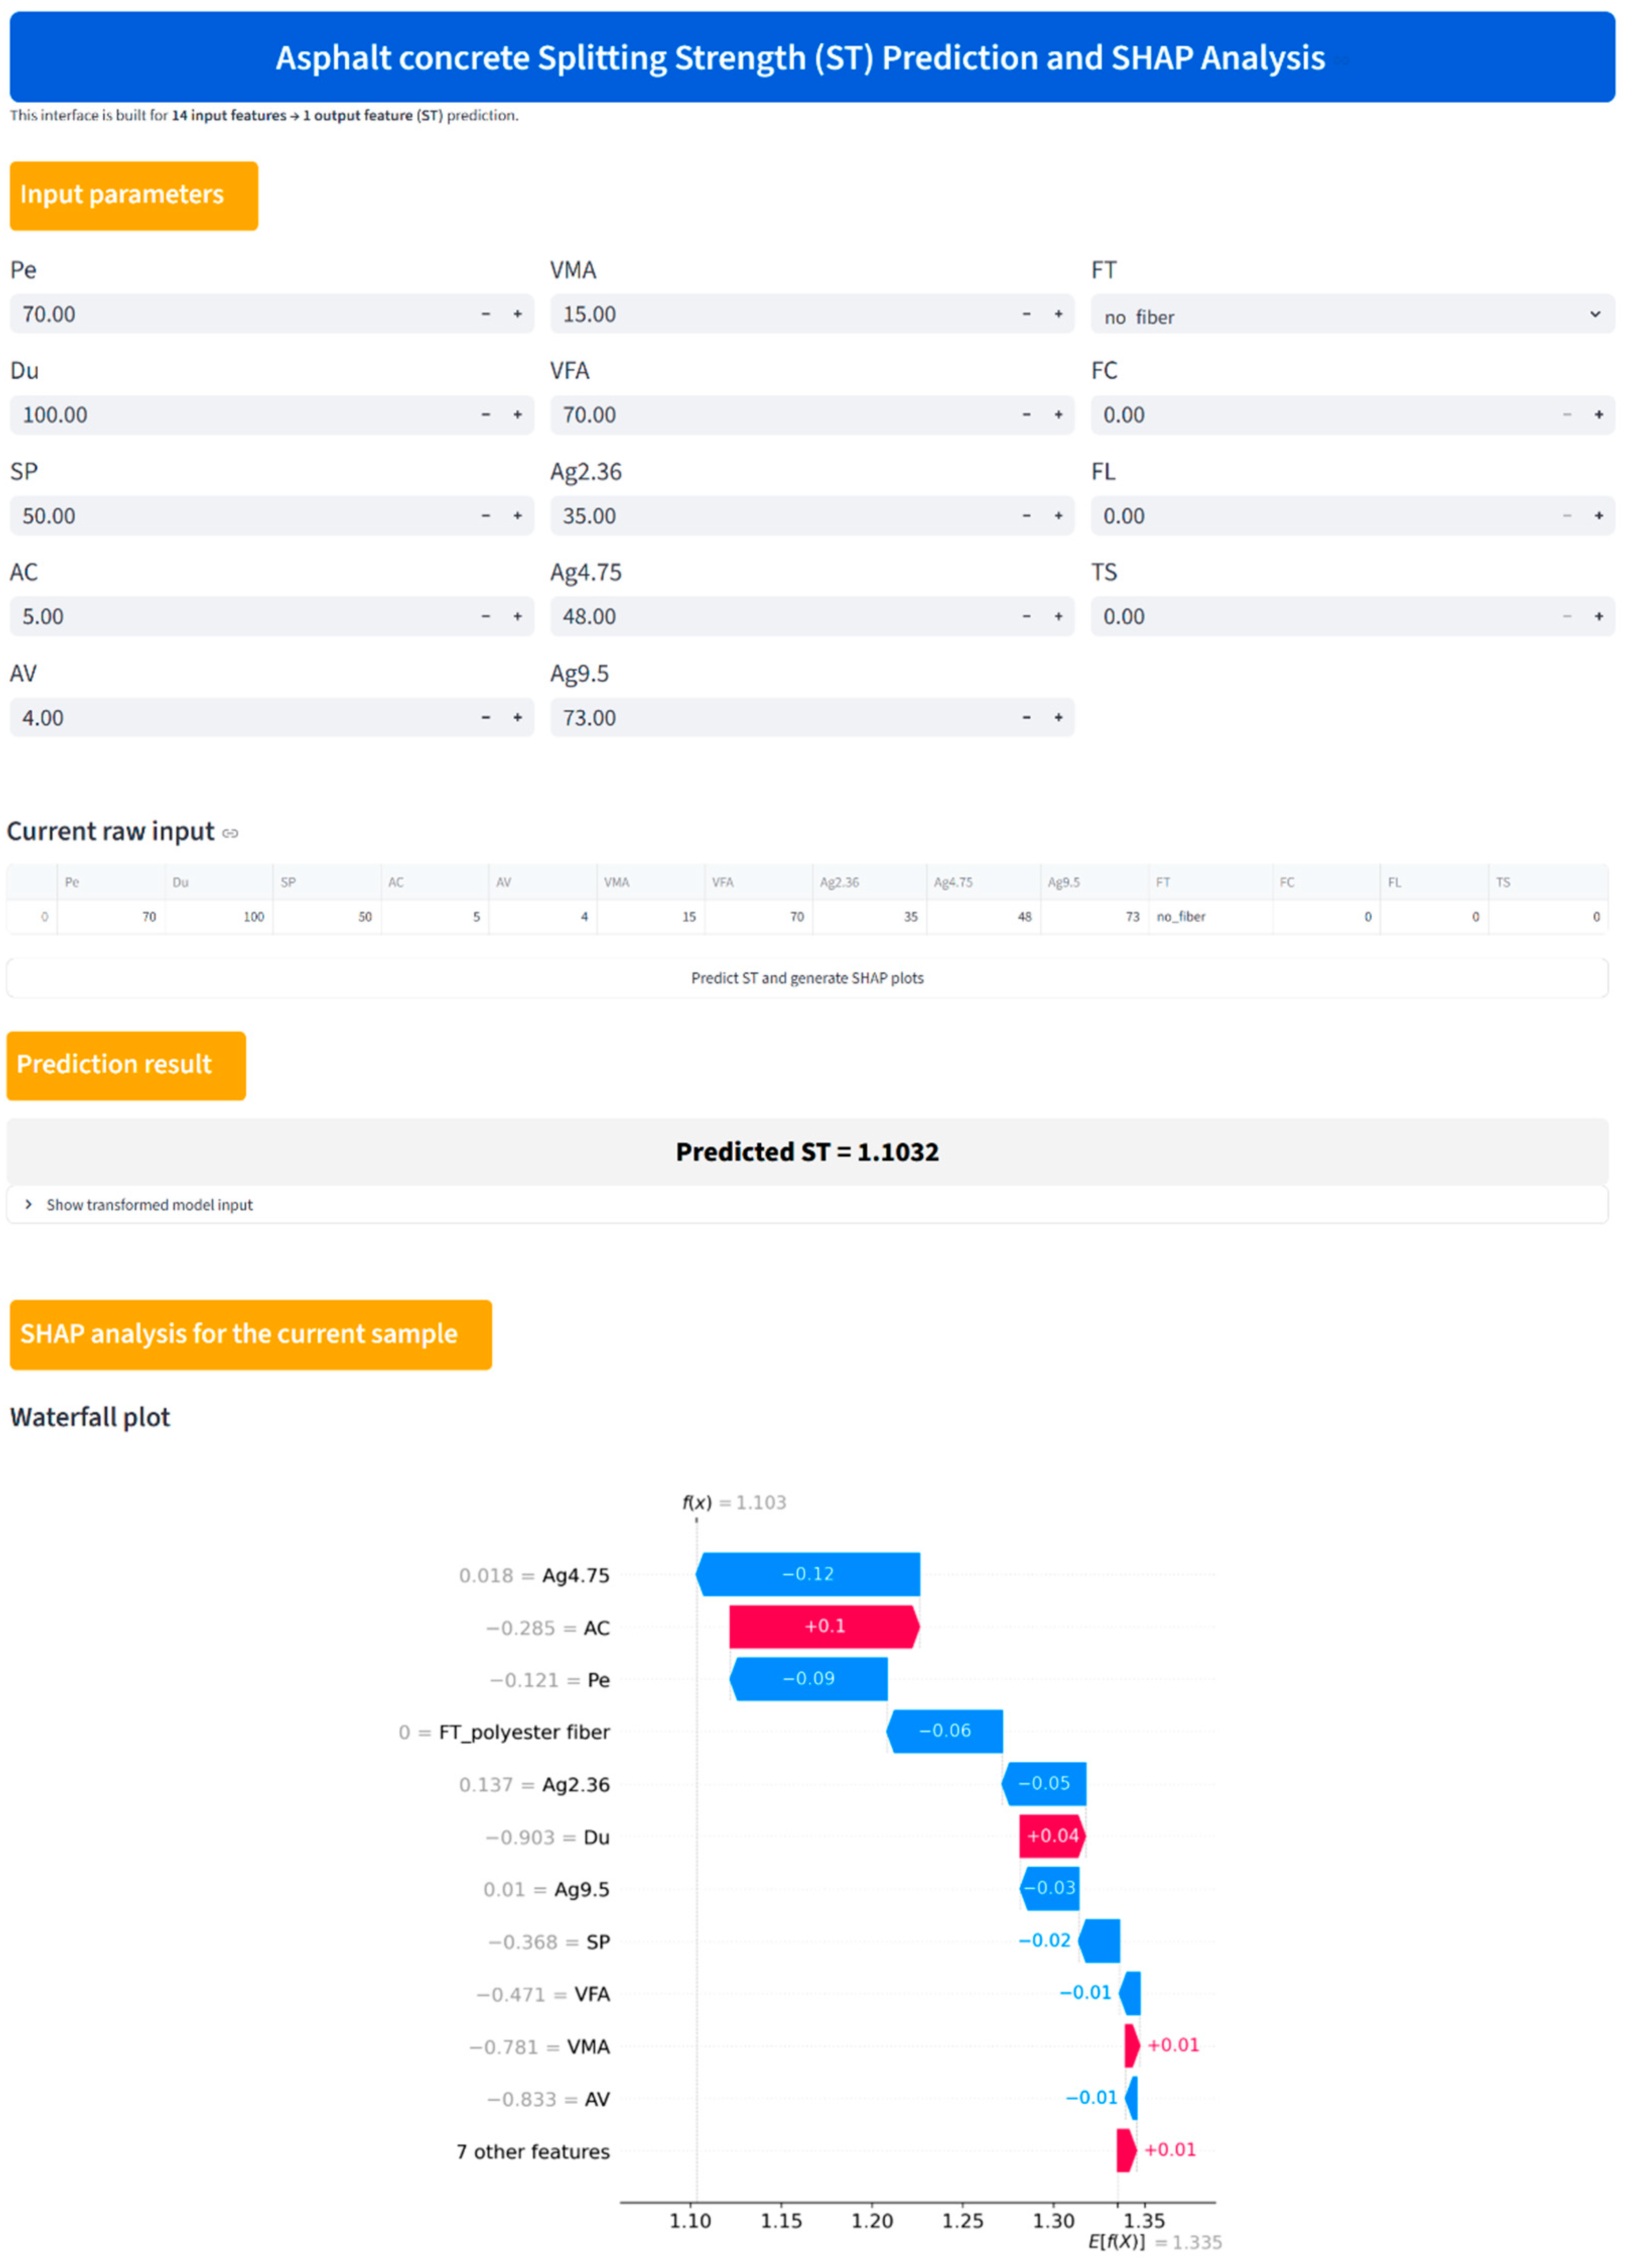Increase Ag2.36 value with plus button
Viewport: 1628px width, 2268px height.
[x=1058, y=516]
